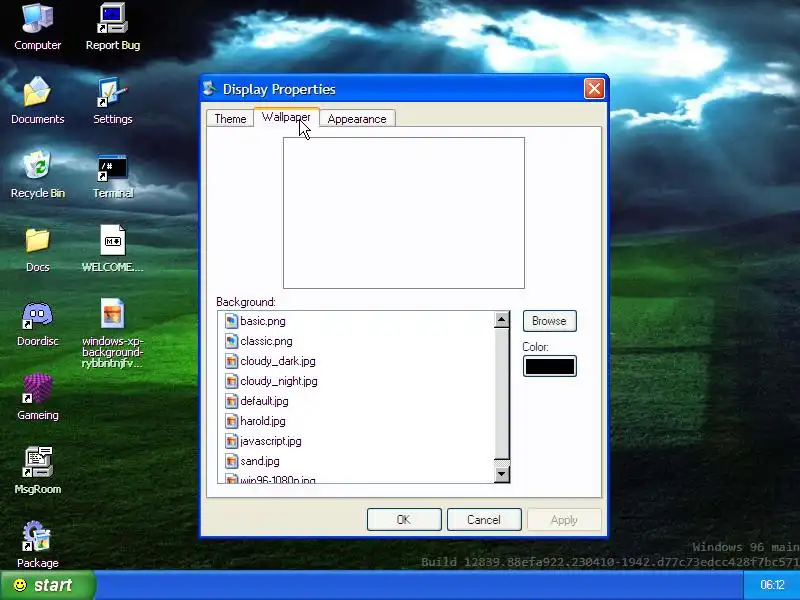Click the Cancel button

(x=484, y=519)
